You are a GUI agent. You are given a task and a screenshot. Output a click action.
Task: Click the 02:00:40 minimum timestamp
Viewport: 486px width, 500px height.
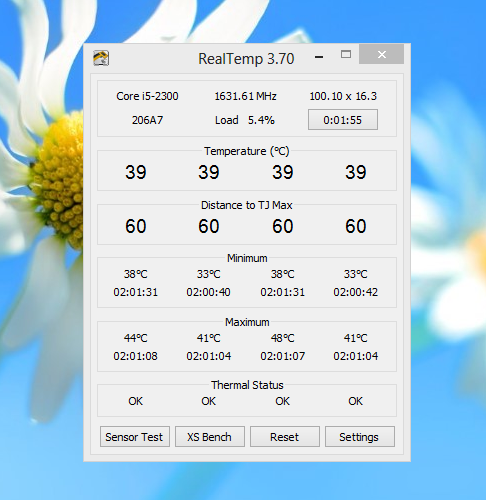click(x=208, y=292)
